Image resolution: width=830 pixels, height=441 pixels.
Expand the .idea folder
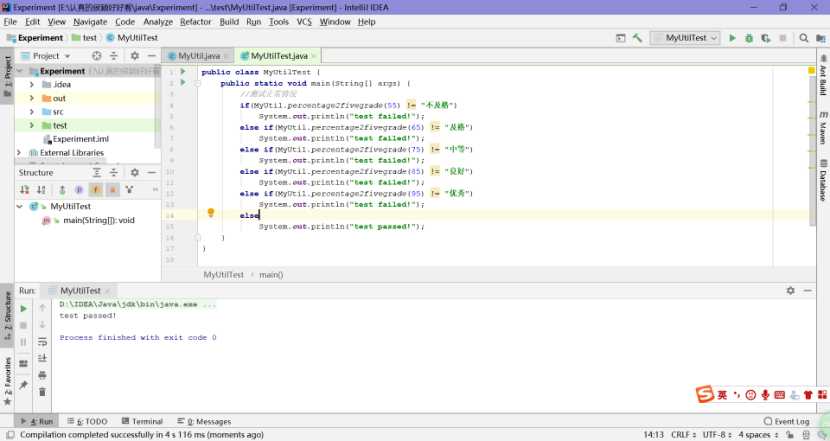tap(32, 85)
